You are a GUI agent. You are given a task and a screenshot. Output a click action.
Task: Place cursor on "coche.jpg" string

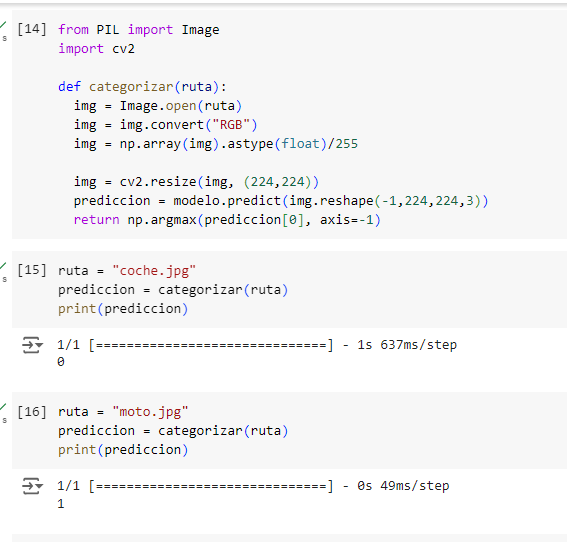tap(154, 271)
